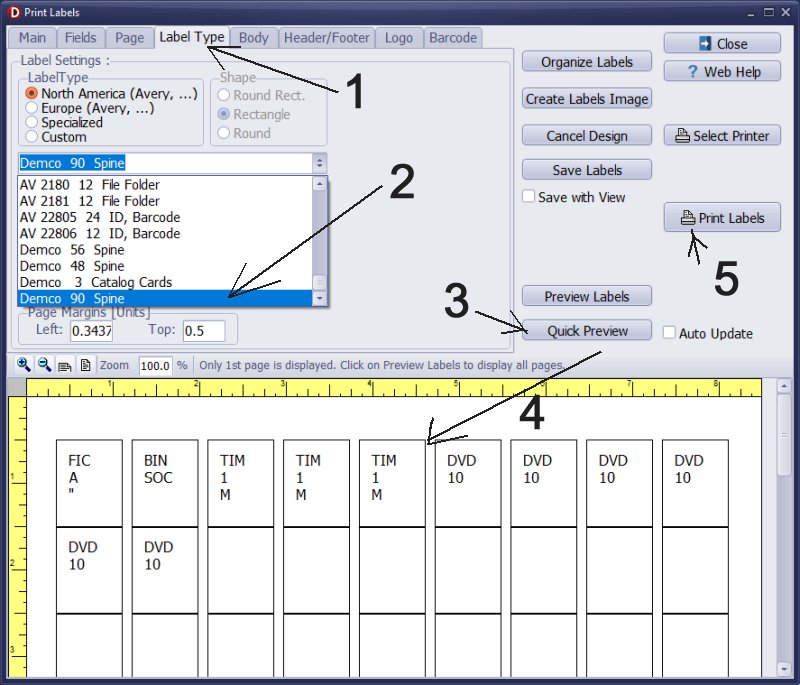The height and width of the screenshot is (685, 800).
Task: Pick AV 22805 24 ID, Barcode
Action: [165, 217]
